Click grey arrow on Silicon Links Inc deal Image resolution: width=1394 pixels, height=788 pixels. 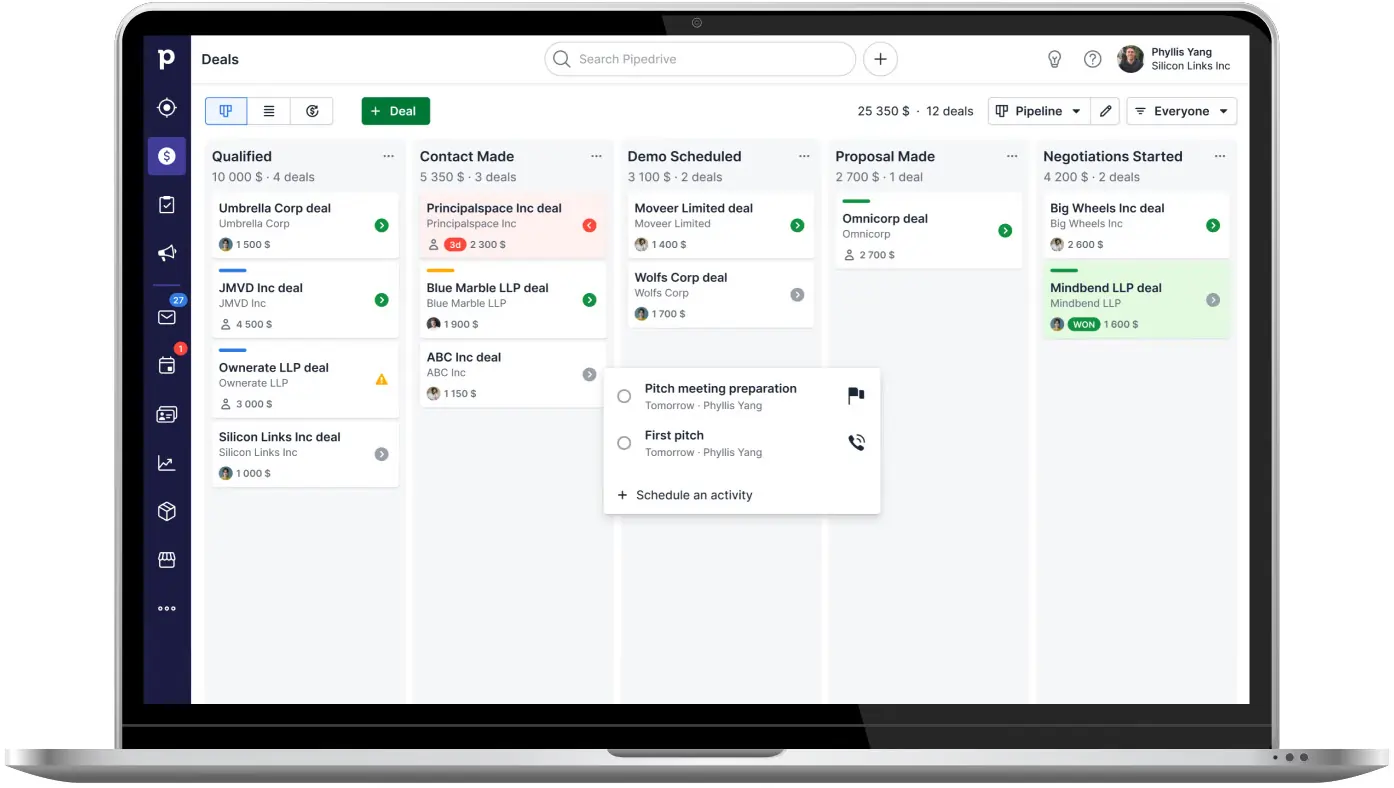tap(381, 454)
